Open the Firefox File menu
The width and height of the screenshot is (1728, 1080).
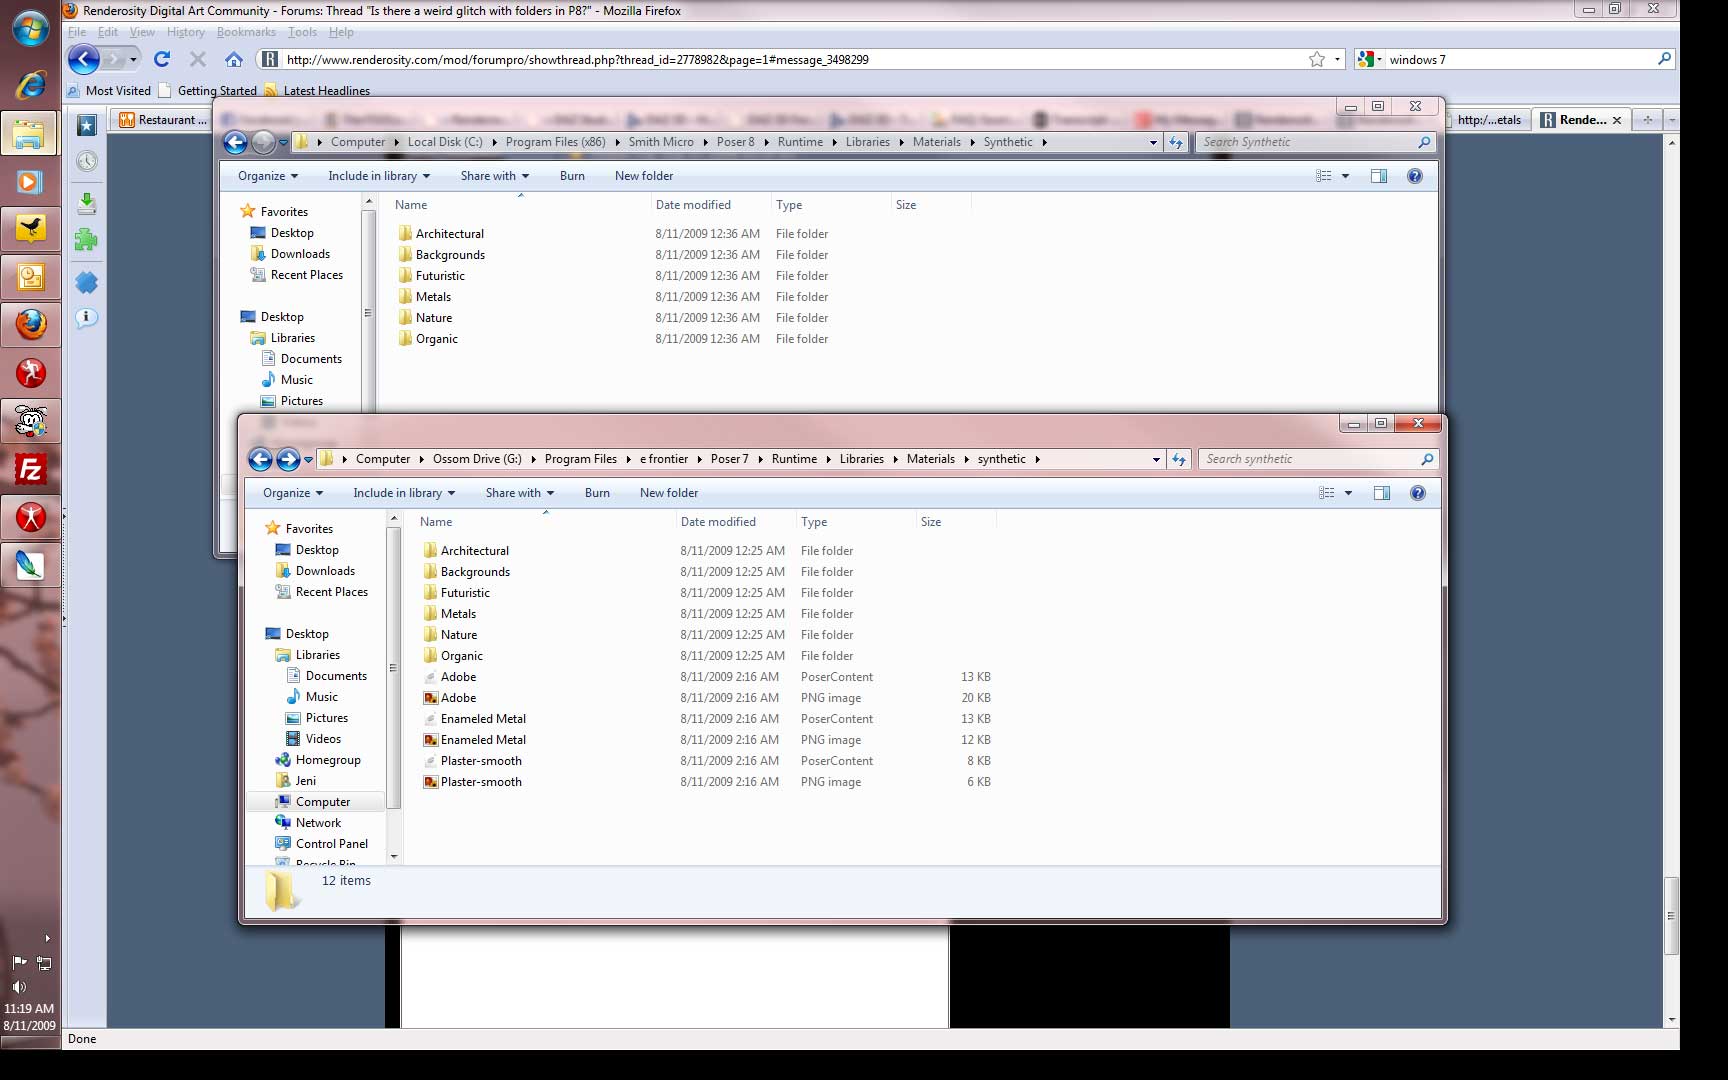coord(77,32)
